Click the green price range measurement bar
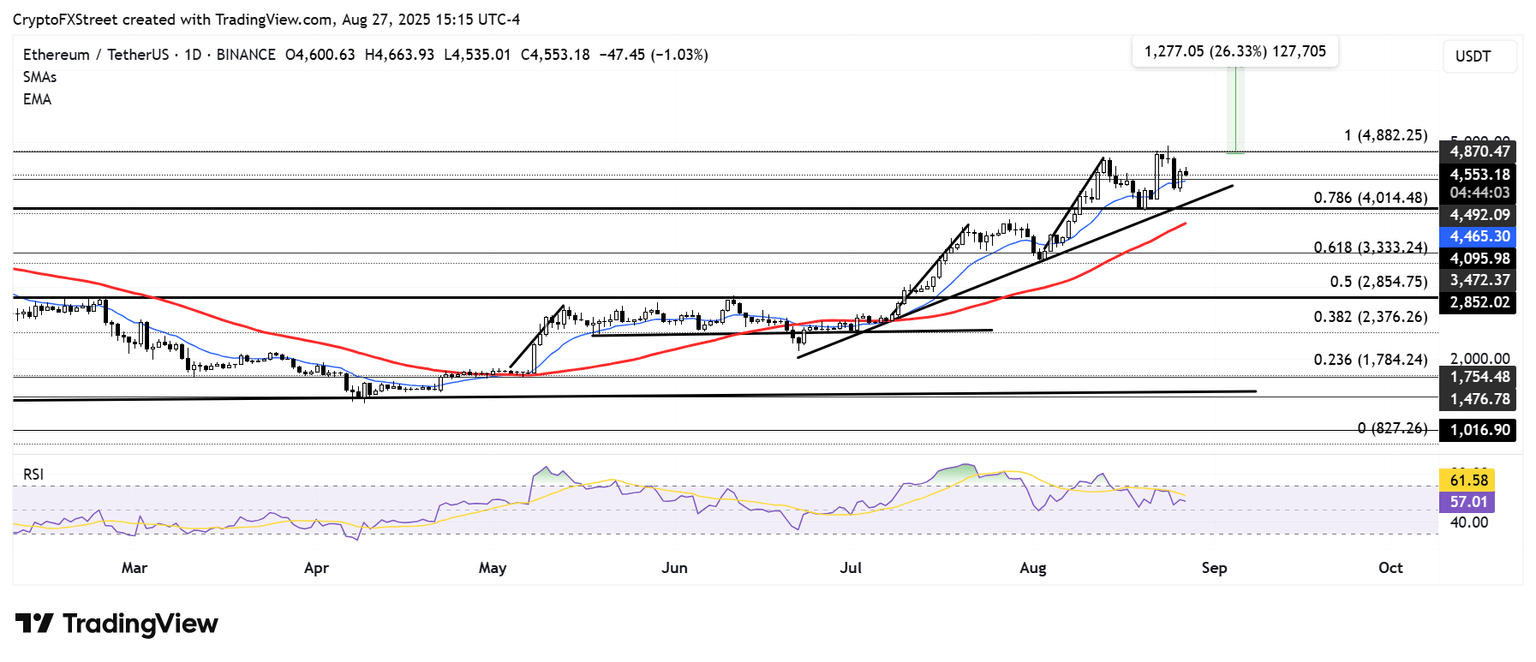This screenshot has height=662, width=1536. [1236, 110]
